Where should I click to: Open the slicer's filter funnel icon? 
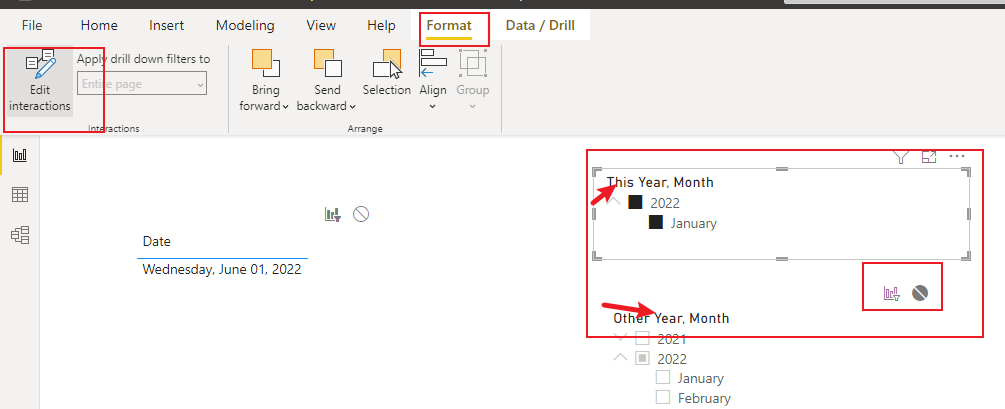point(901,157)
